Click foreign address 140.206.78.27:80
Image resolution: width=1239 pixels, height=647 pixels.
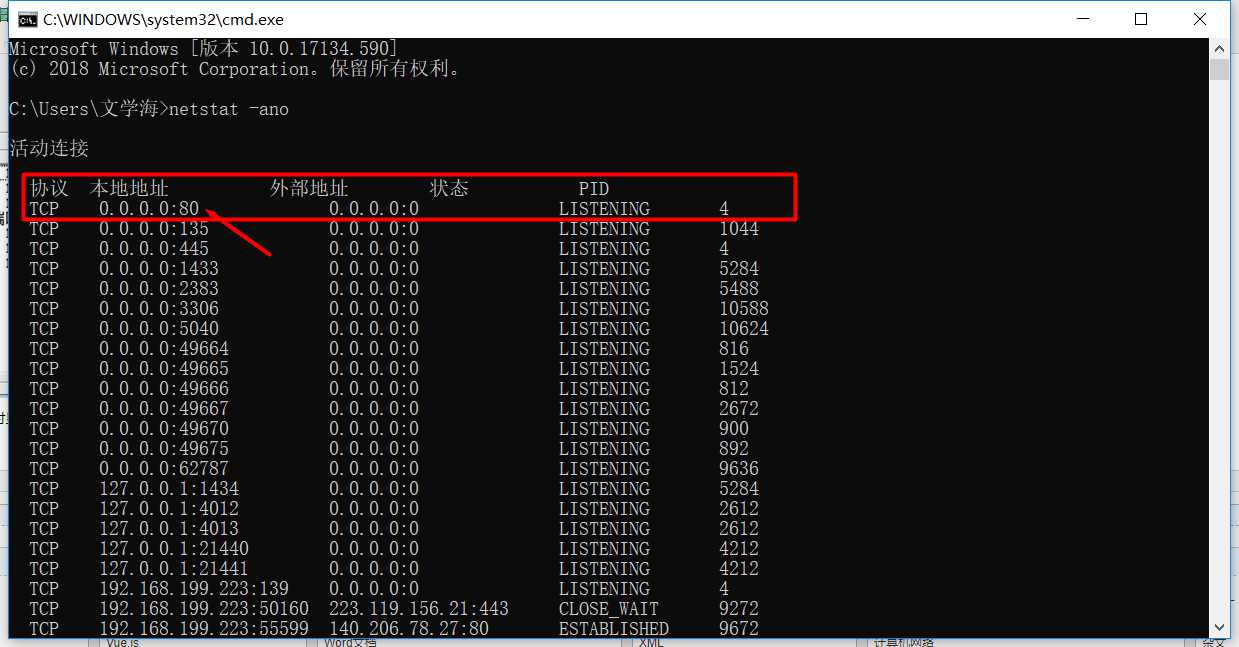tap(409, 629)
